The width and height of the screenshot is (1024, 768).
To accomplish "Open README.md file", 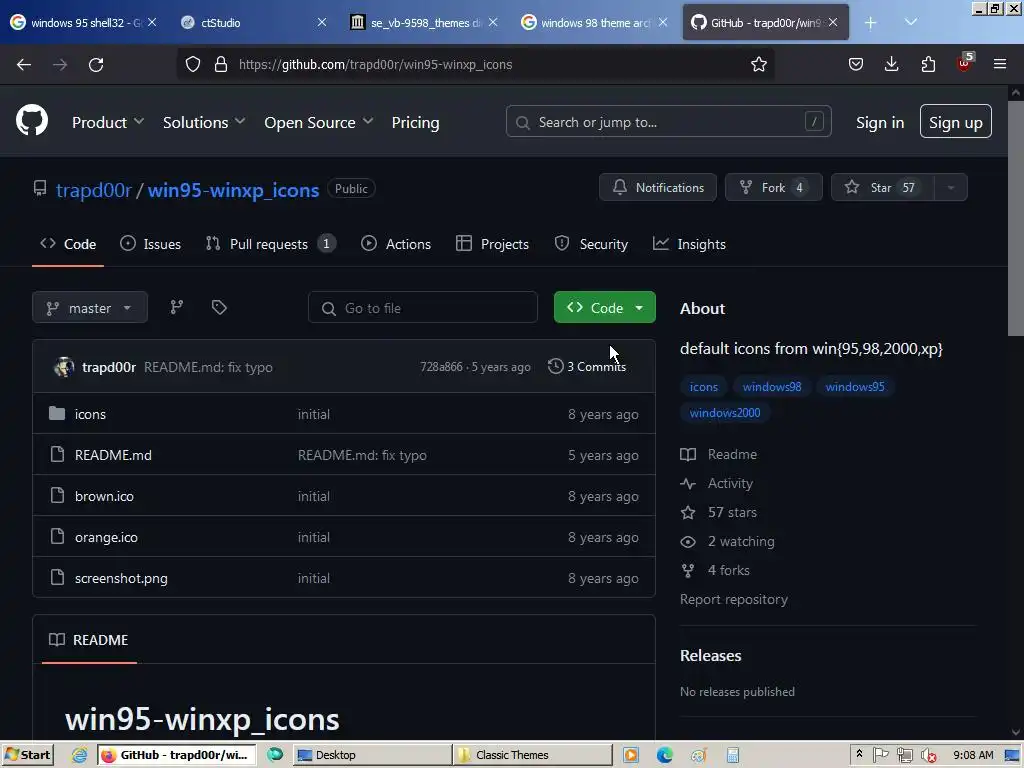I will click(113, 455).
